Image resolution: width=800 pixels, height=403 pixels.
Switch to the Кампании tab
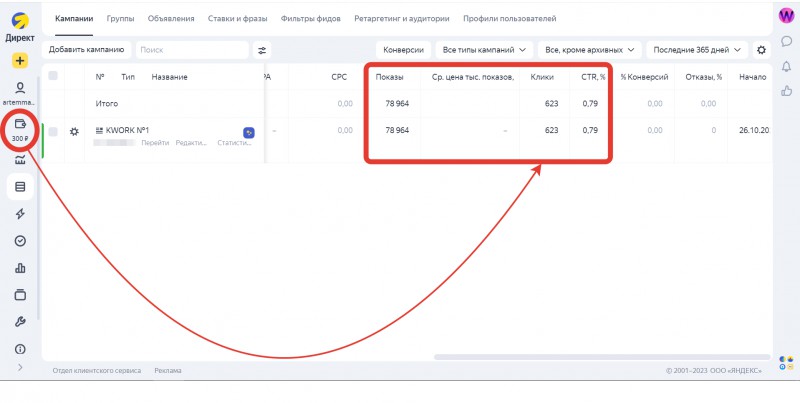pos(74,18)
